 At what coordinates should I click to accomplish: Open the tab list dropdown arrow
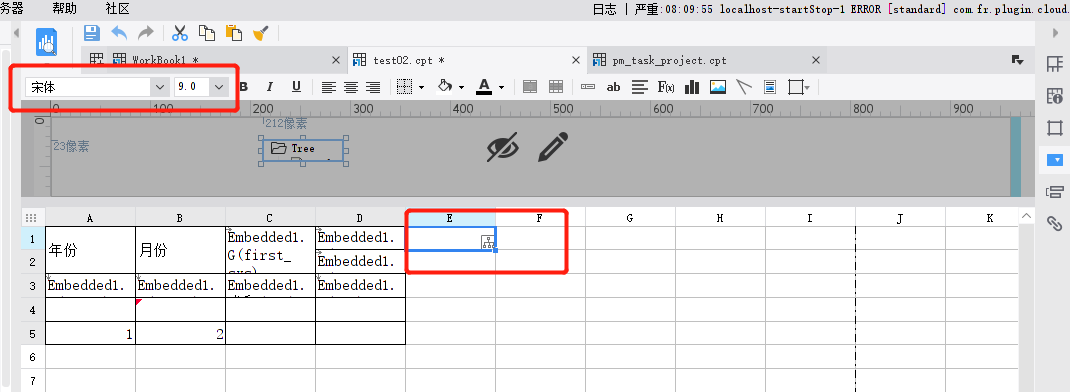(1018, 60)
